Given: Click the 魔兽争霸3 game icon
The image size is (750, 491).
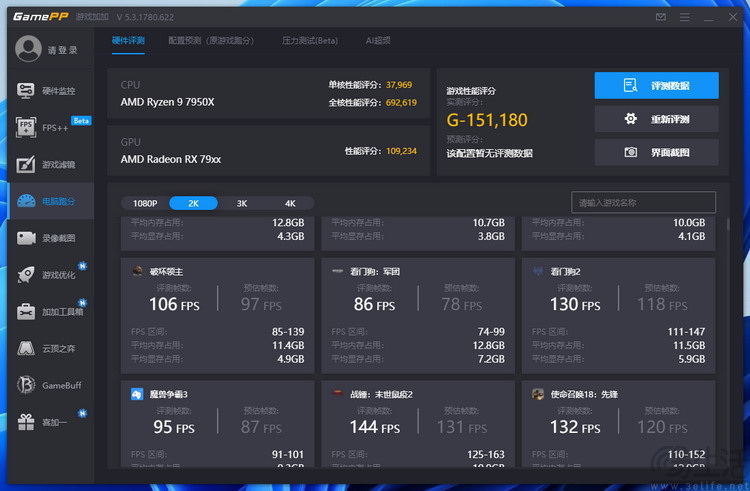Looking at the screenshot, I should pyautogui.click(x=137, y=394).
